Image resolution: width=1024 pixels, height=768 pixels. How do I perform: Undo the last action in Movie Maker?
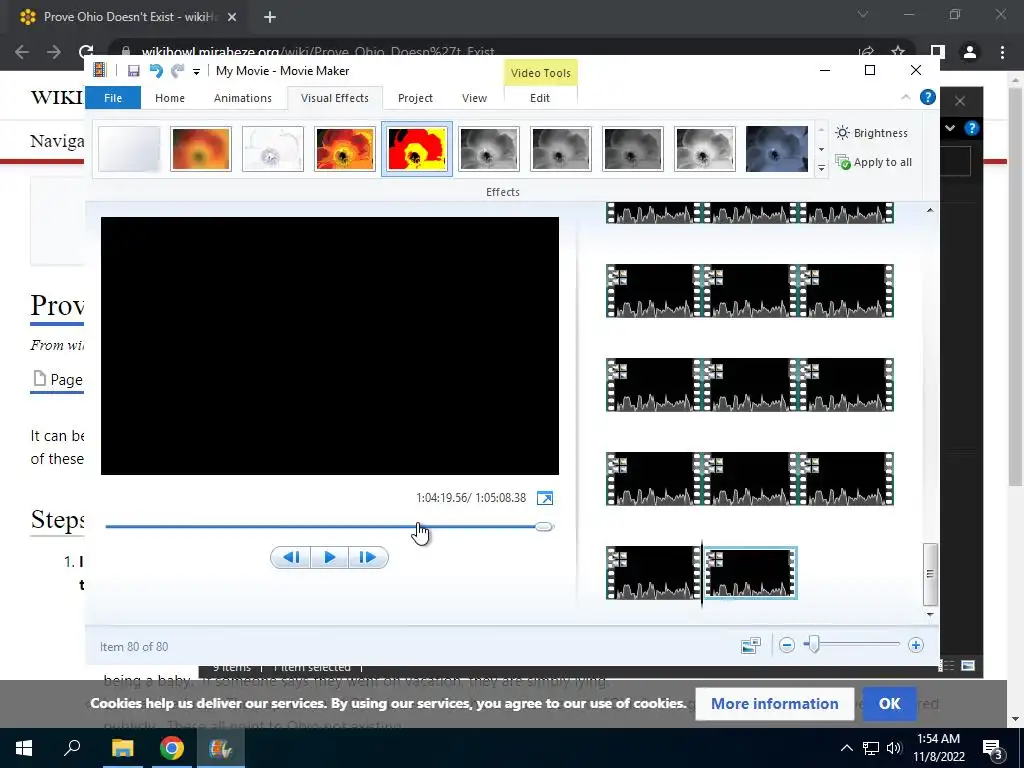coord(156,71)
